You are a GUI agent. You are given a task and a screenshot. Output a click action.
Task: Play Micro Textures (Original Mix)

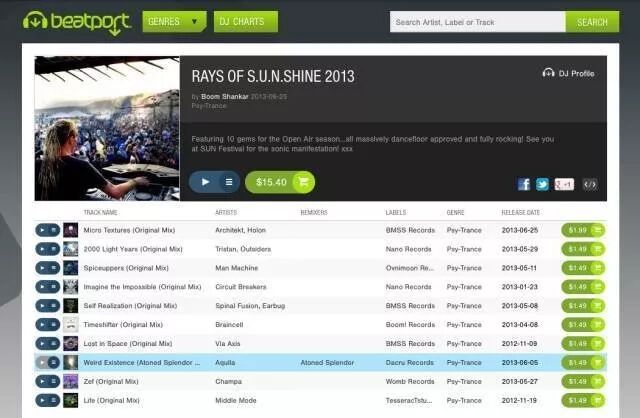[42, 230]
